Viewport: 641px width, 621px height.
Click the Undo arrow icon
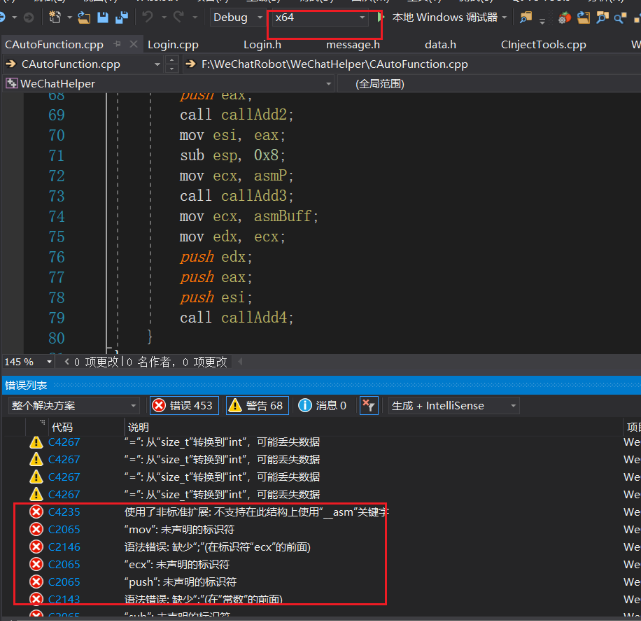click(x=148, y=18)
